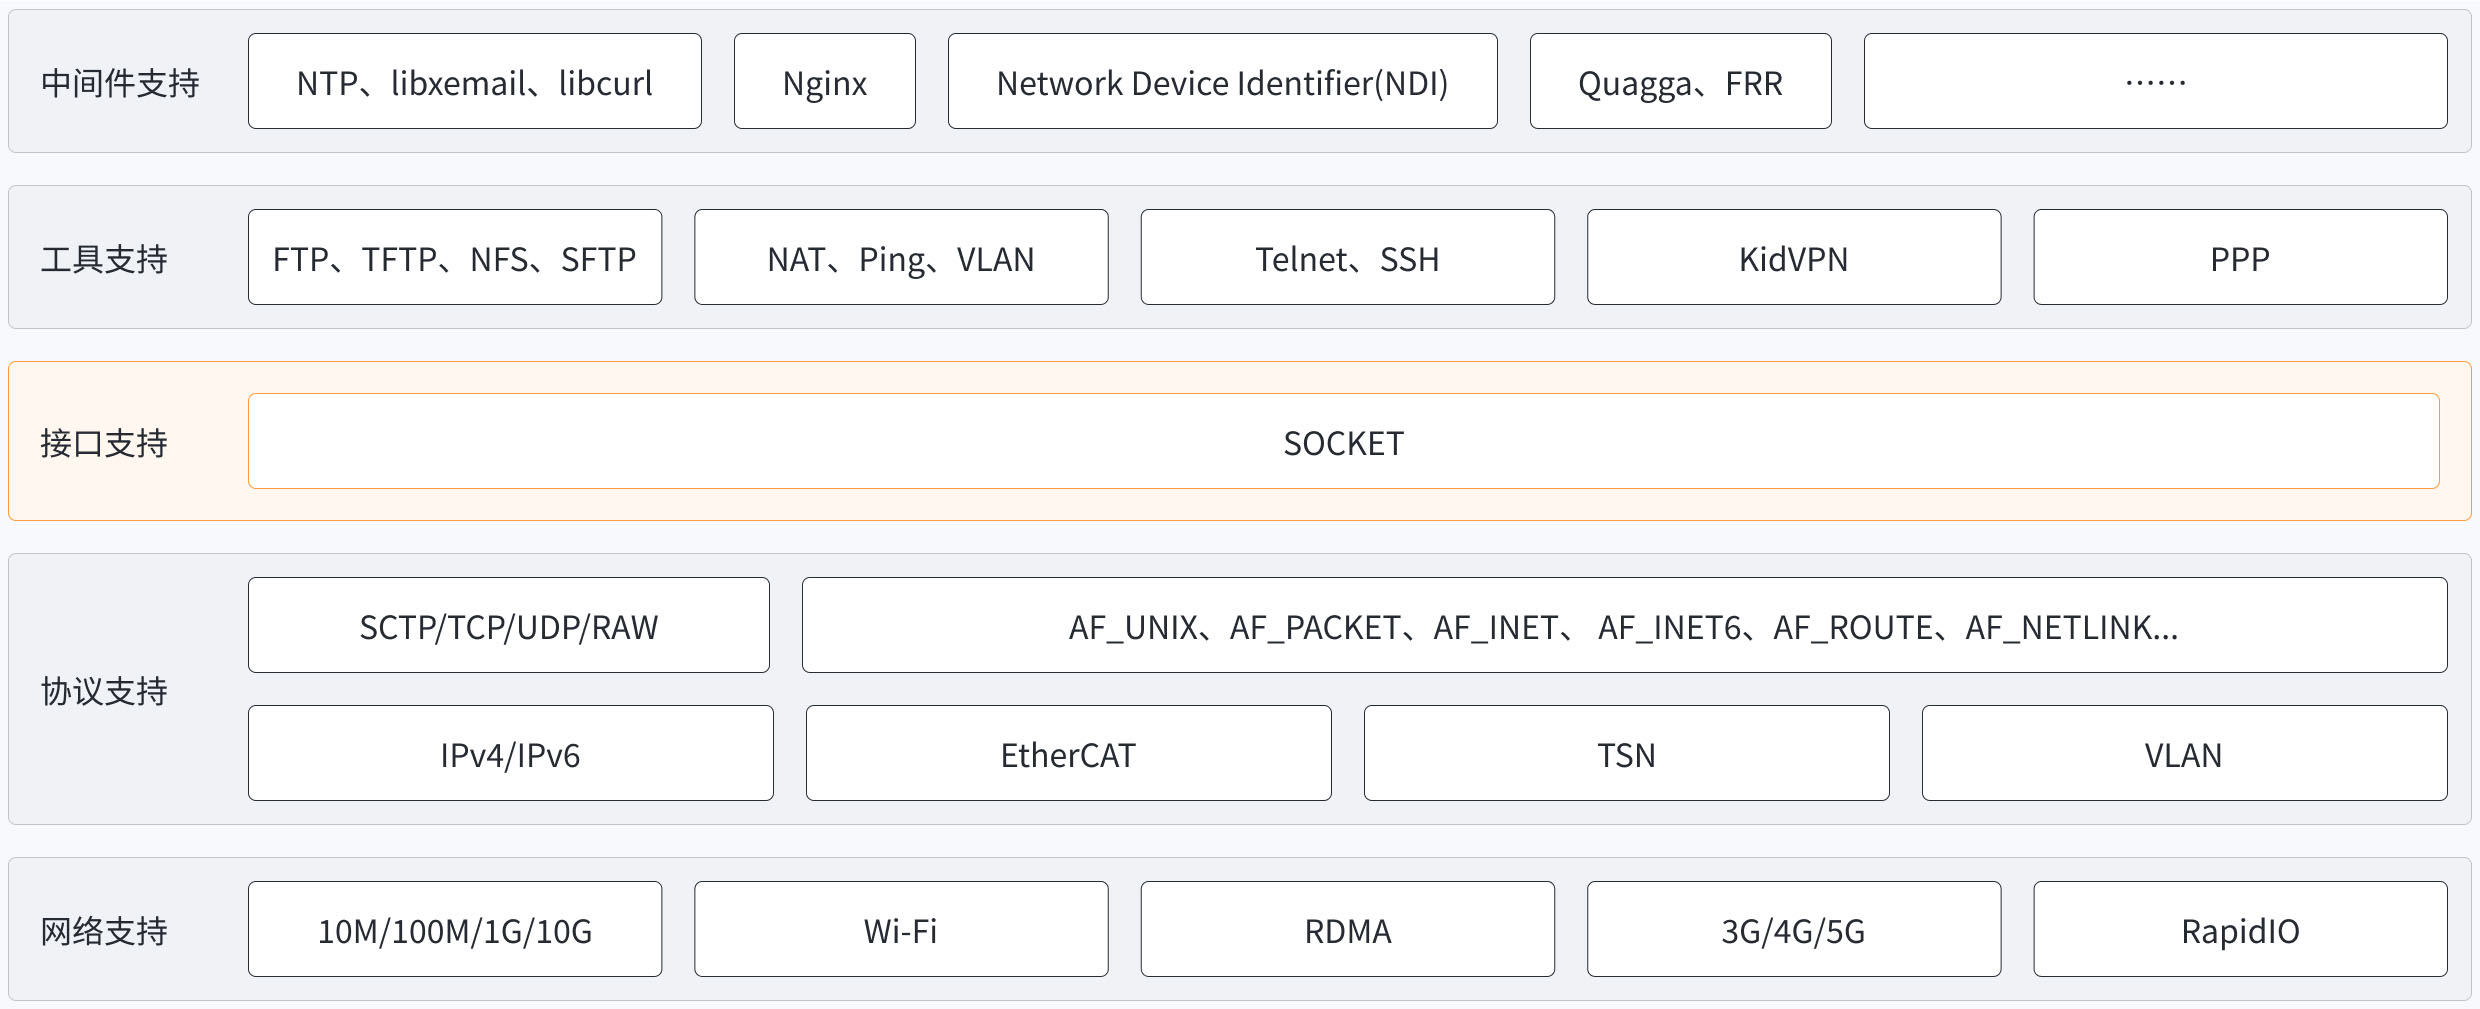Click the ellipsis box in middleware row
This screenshot has height=1009, width=2480.
pos(2155,82)
